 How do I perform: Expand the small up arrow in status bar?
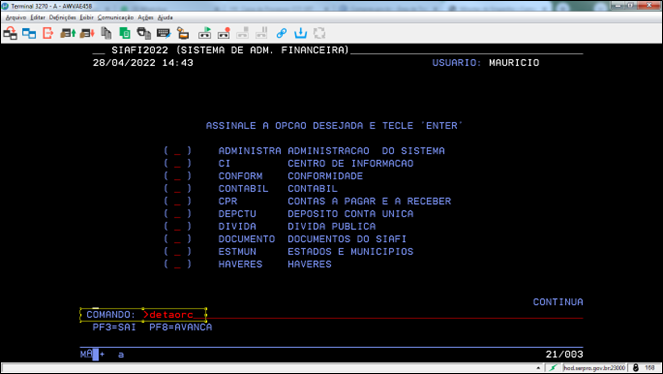pos(538,368)
